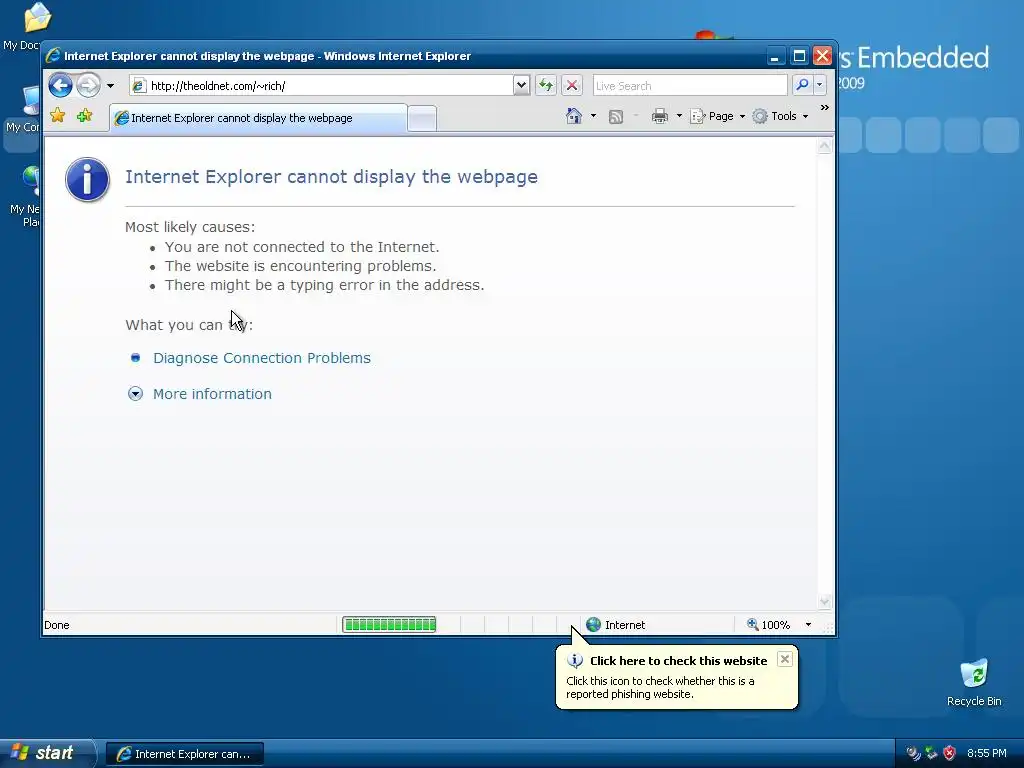Click the Refresh page icon
This screenshot has width=1024, height=768.
pyautogui.click(x=546, y=86)
